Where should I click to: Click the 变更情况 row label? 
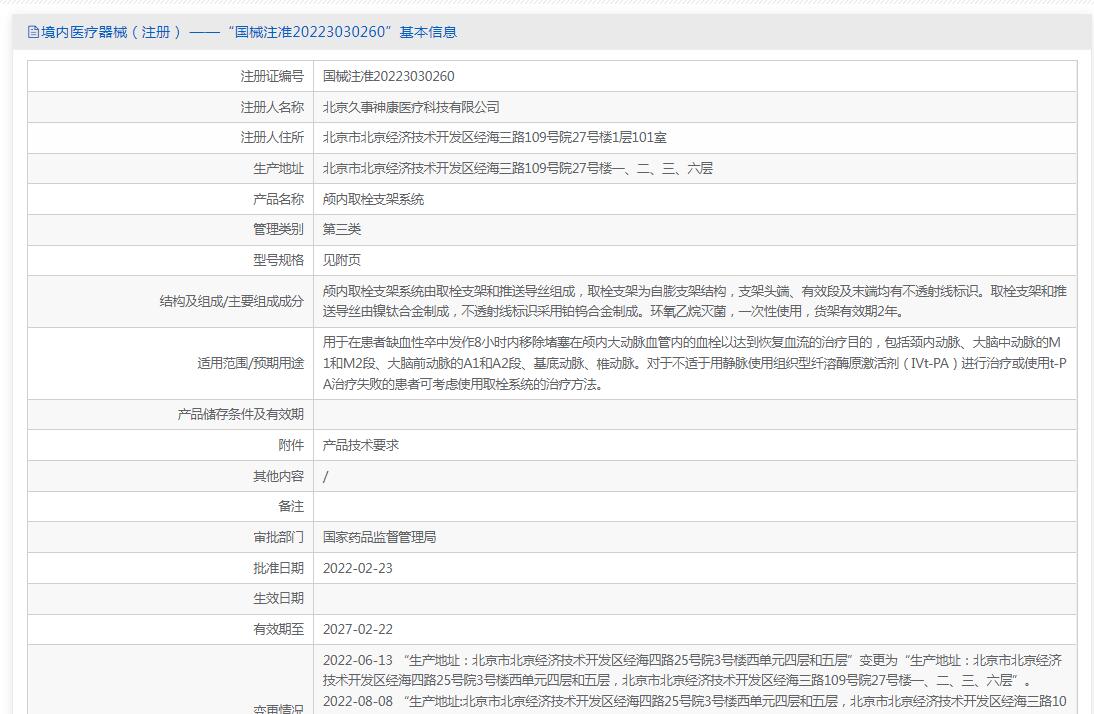[x=278, y=709]
